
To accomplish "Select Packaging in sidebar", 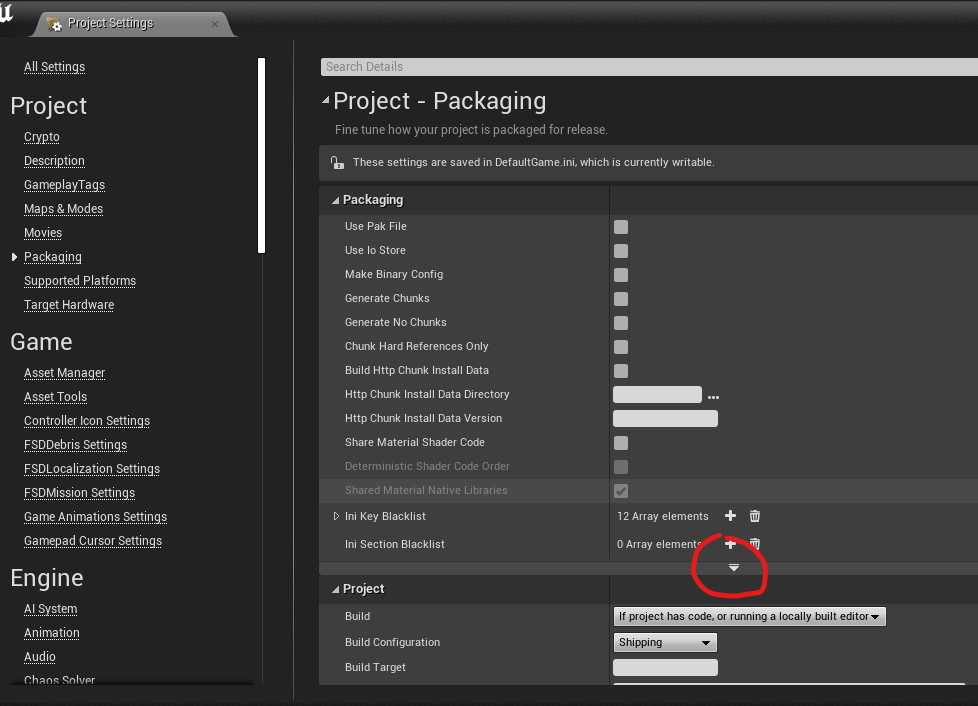I will (x=53, y=257).
